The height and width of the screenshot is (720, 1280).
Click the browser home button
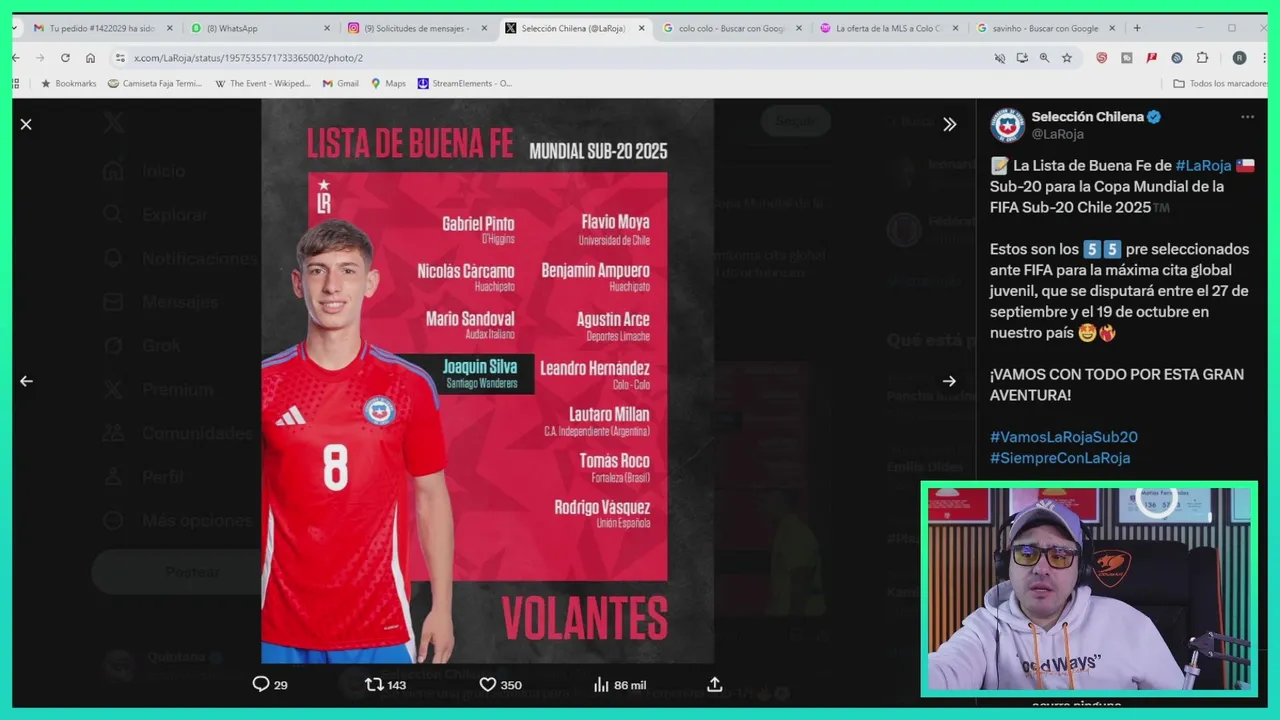[90, 58]
